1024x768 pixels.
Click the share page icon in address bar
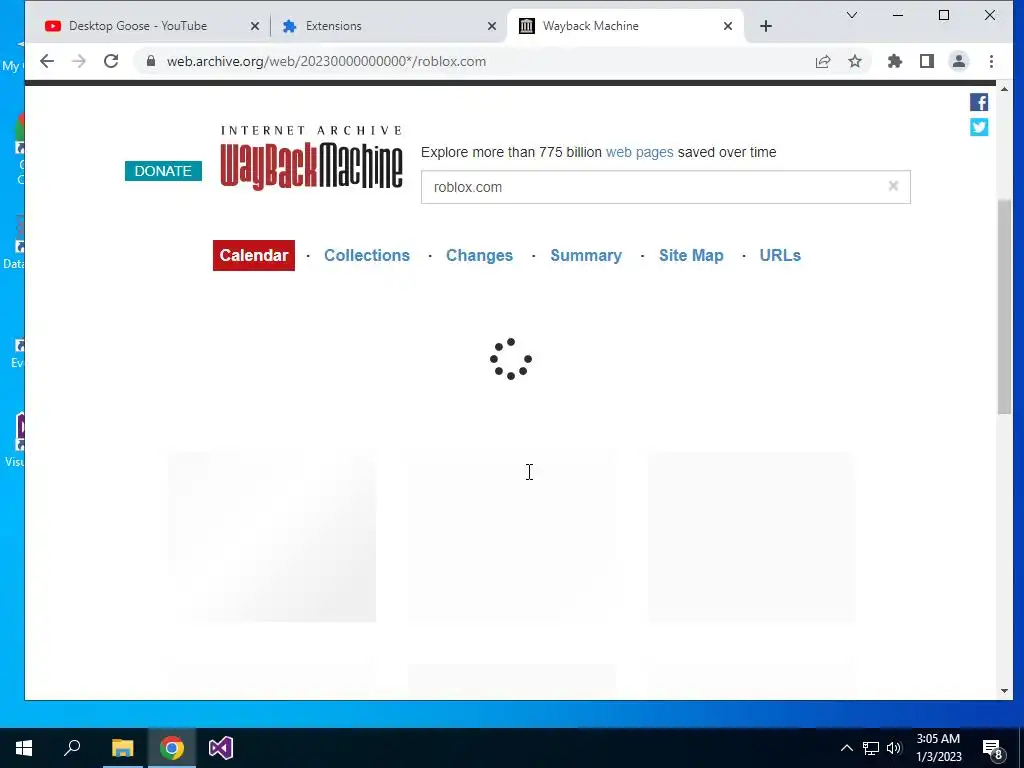click(x=823, y=61)
